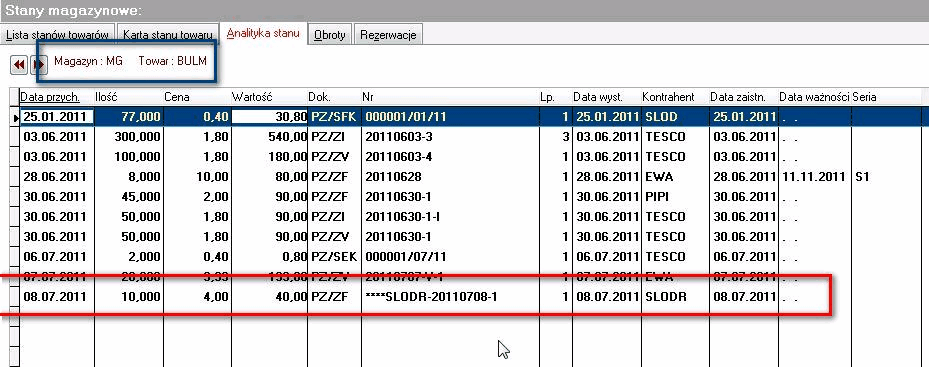Go to first record with double-arrow button

coord(19,65)
